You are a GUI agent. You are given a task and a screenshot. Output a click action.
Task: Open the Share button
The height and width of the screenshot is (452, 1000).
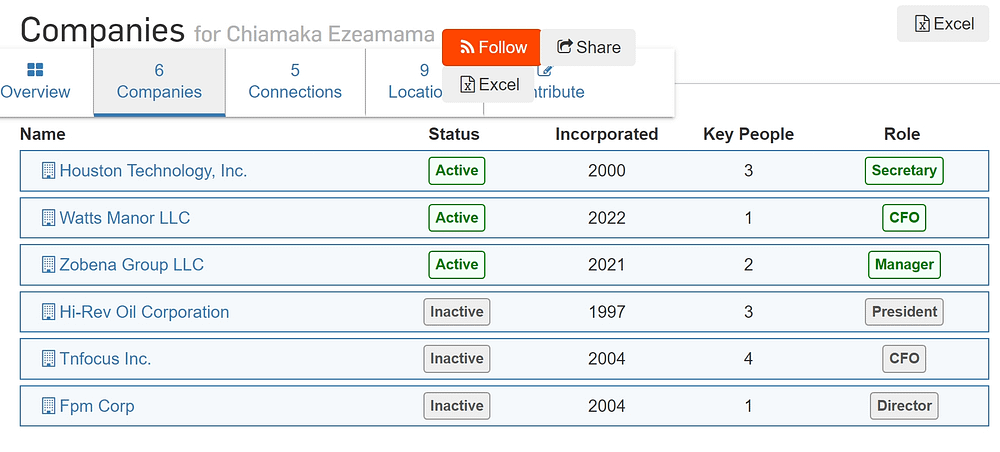tap(588, 47)
